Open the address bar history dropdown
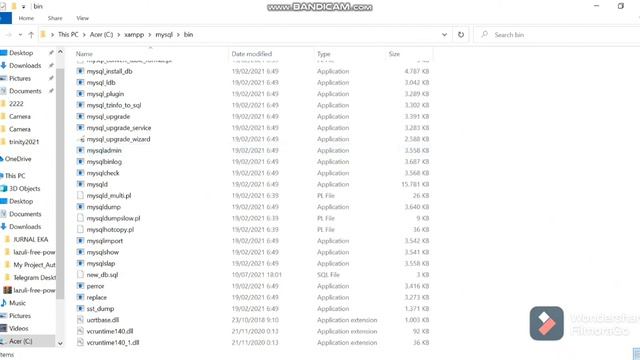Image resolution: width=640 pixels, height=360 pixels. pyautogui.click(x=444, y=35)
